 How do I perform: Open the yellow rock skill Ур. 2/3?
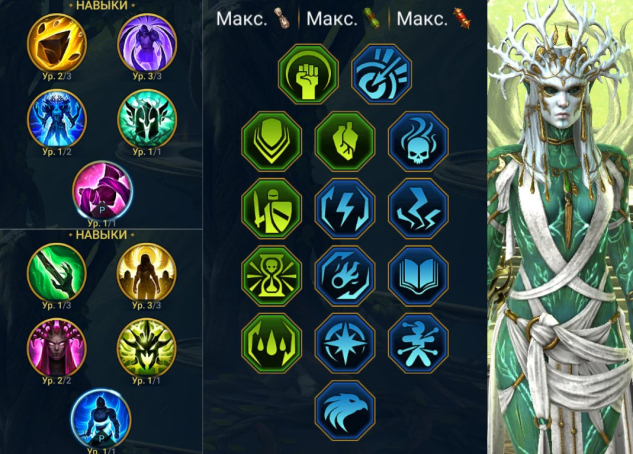coord(57,44)
